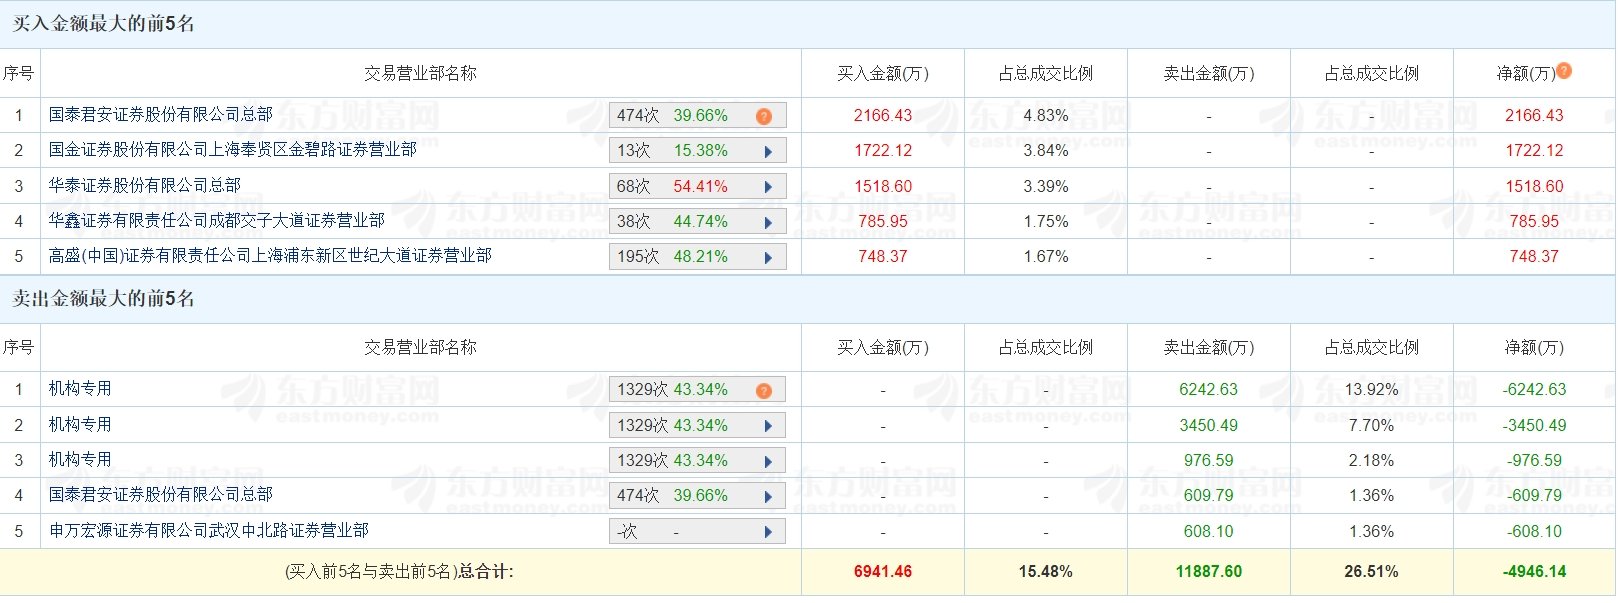Viewport: 1618px width, 603px height.
Task: Expand the arrow in the 华泰证券 row
Action: pyautogui.click(x=768, y=187)
